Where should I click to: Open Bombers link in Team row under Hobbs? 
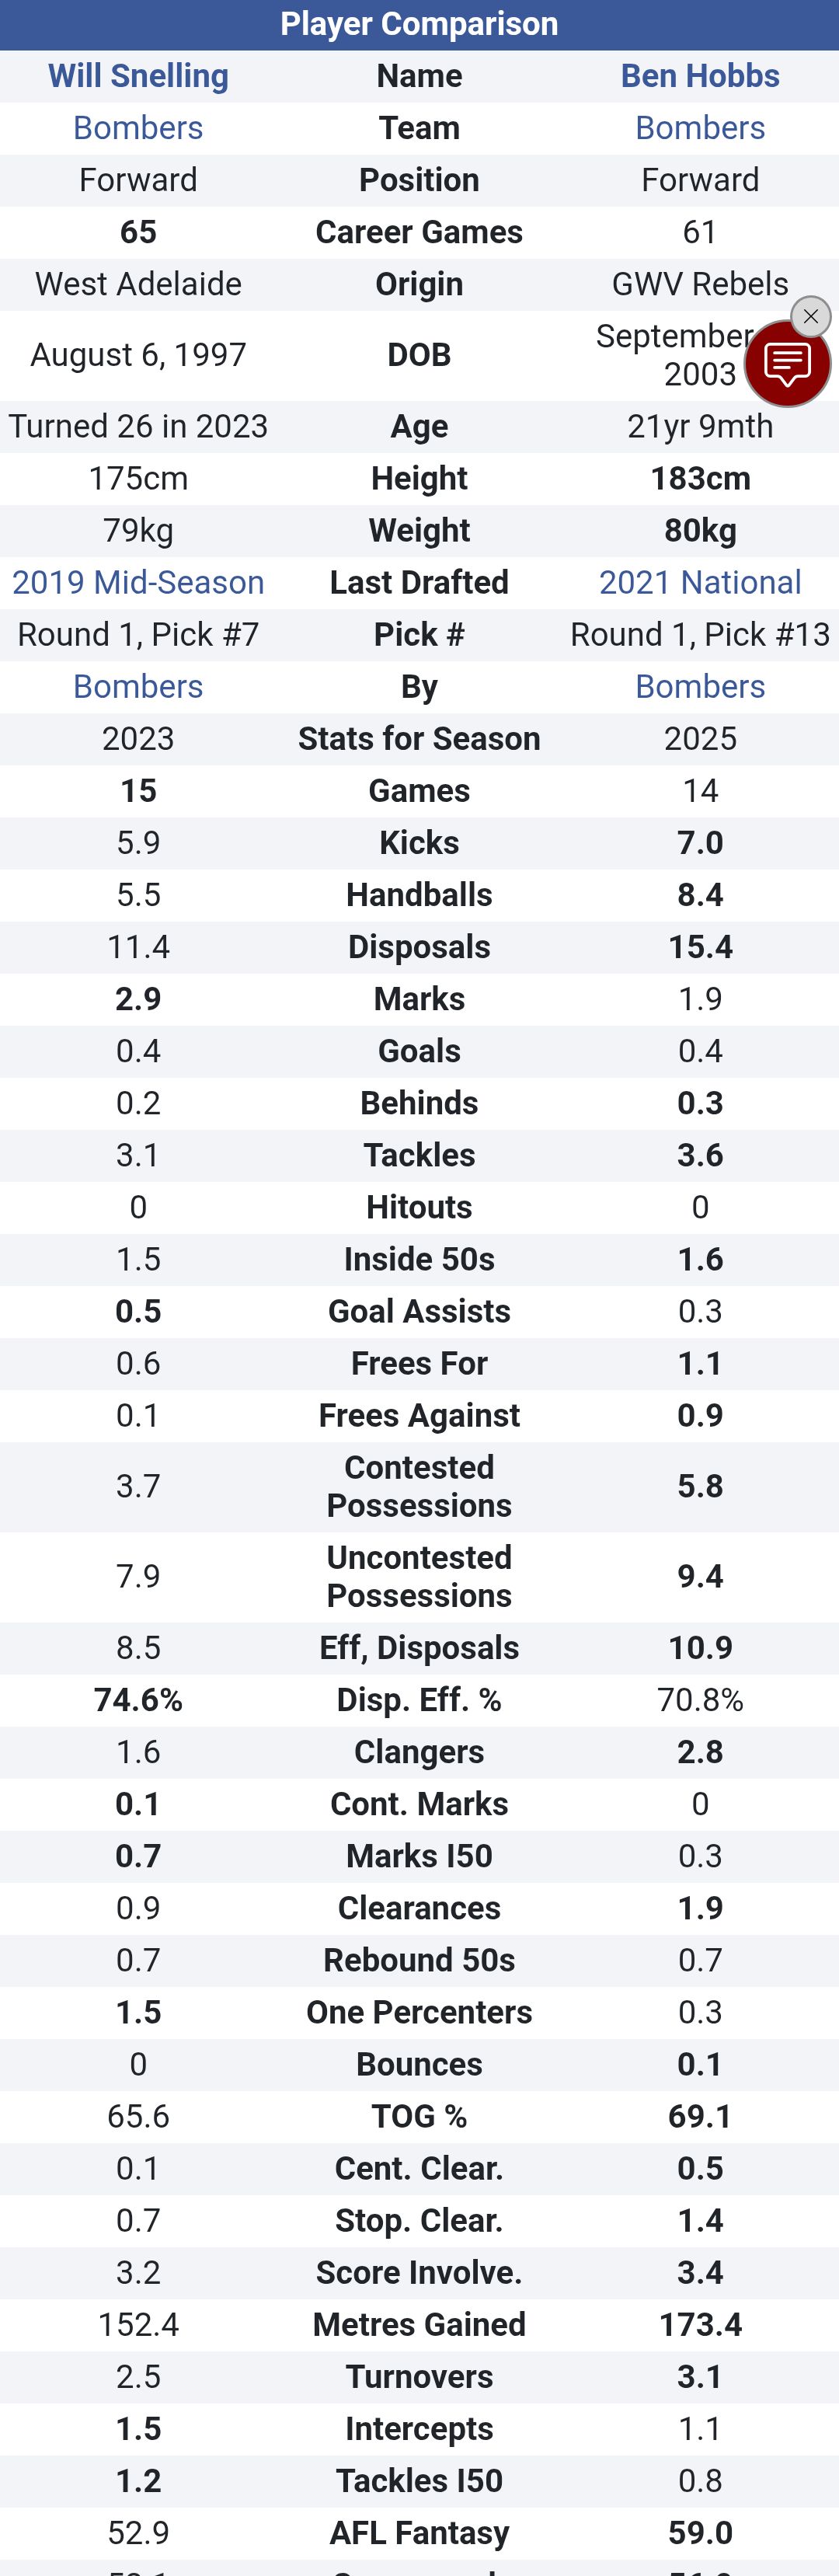[700, 128]
